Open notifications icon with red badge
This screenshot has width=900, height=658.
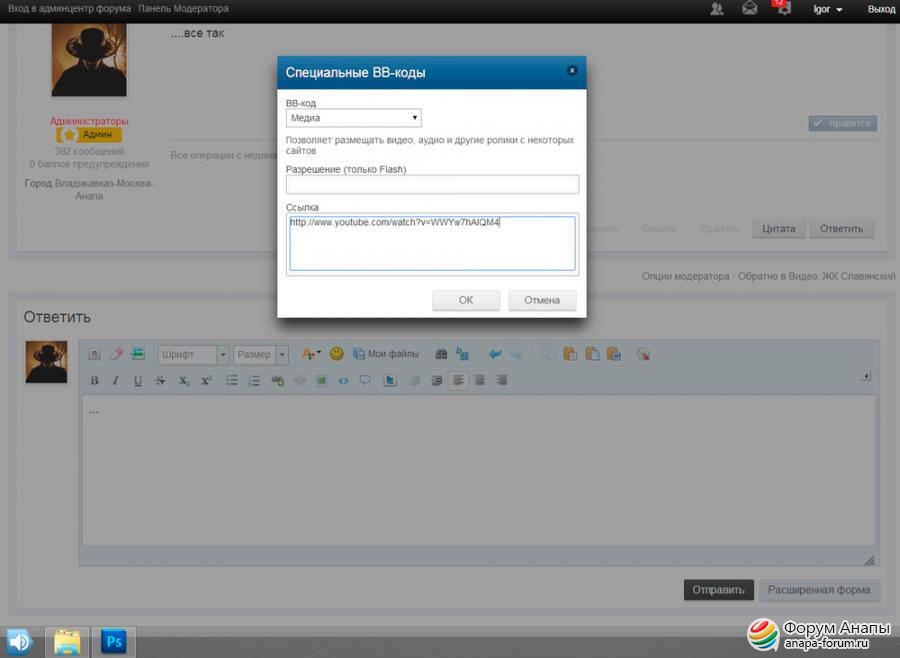(x=782, y=9)
